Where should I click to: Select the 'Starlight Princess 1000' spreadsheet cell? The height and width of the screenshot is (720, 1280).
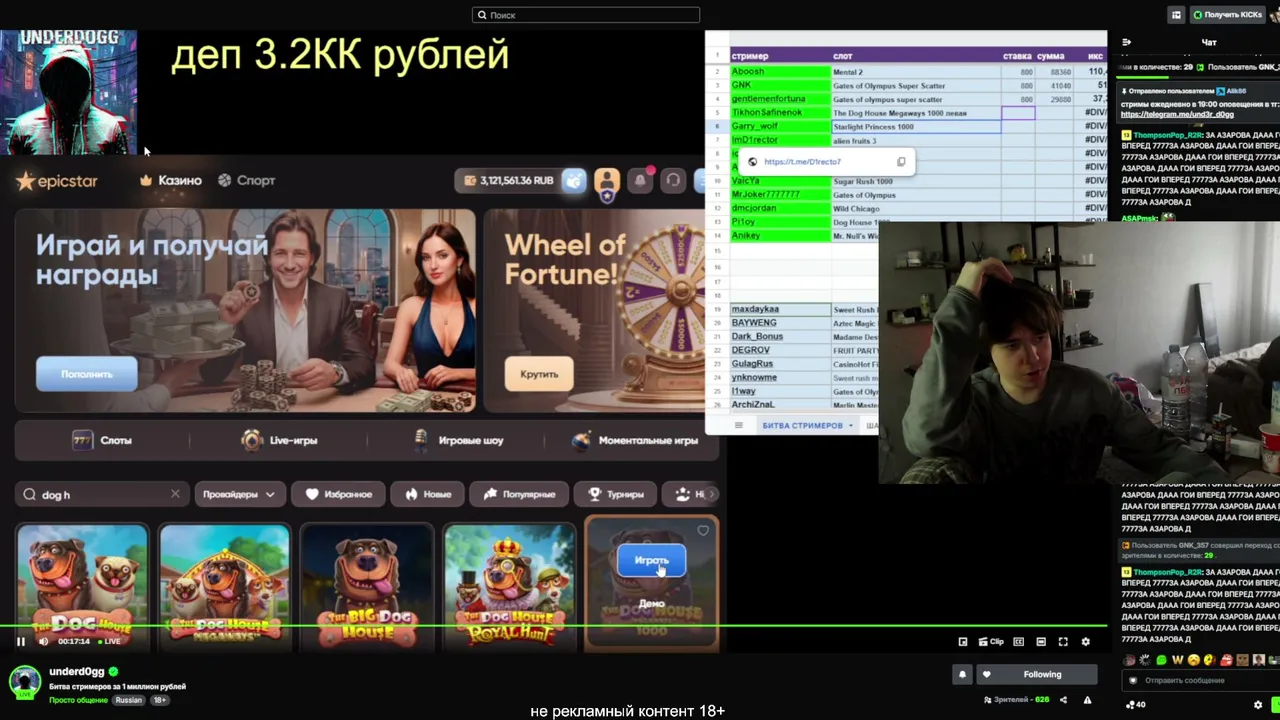(x=916, y=127)
